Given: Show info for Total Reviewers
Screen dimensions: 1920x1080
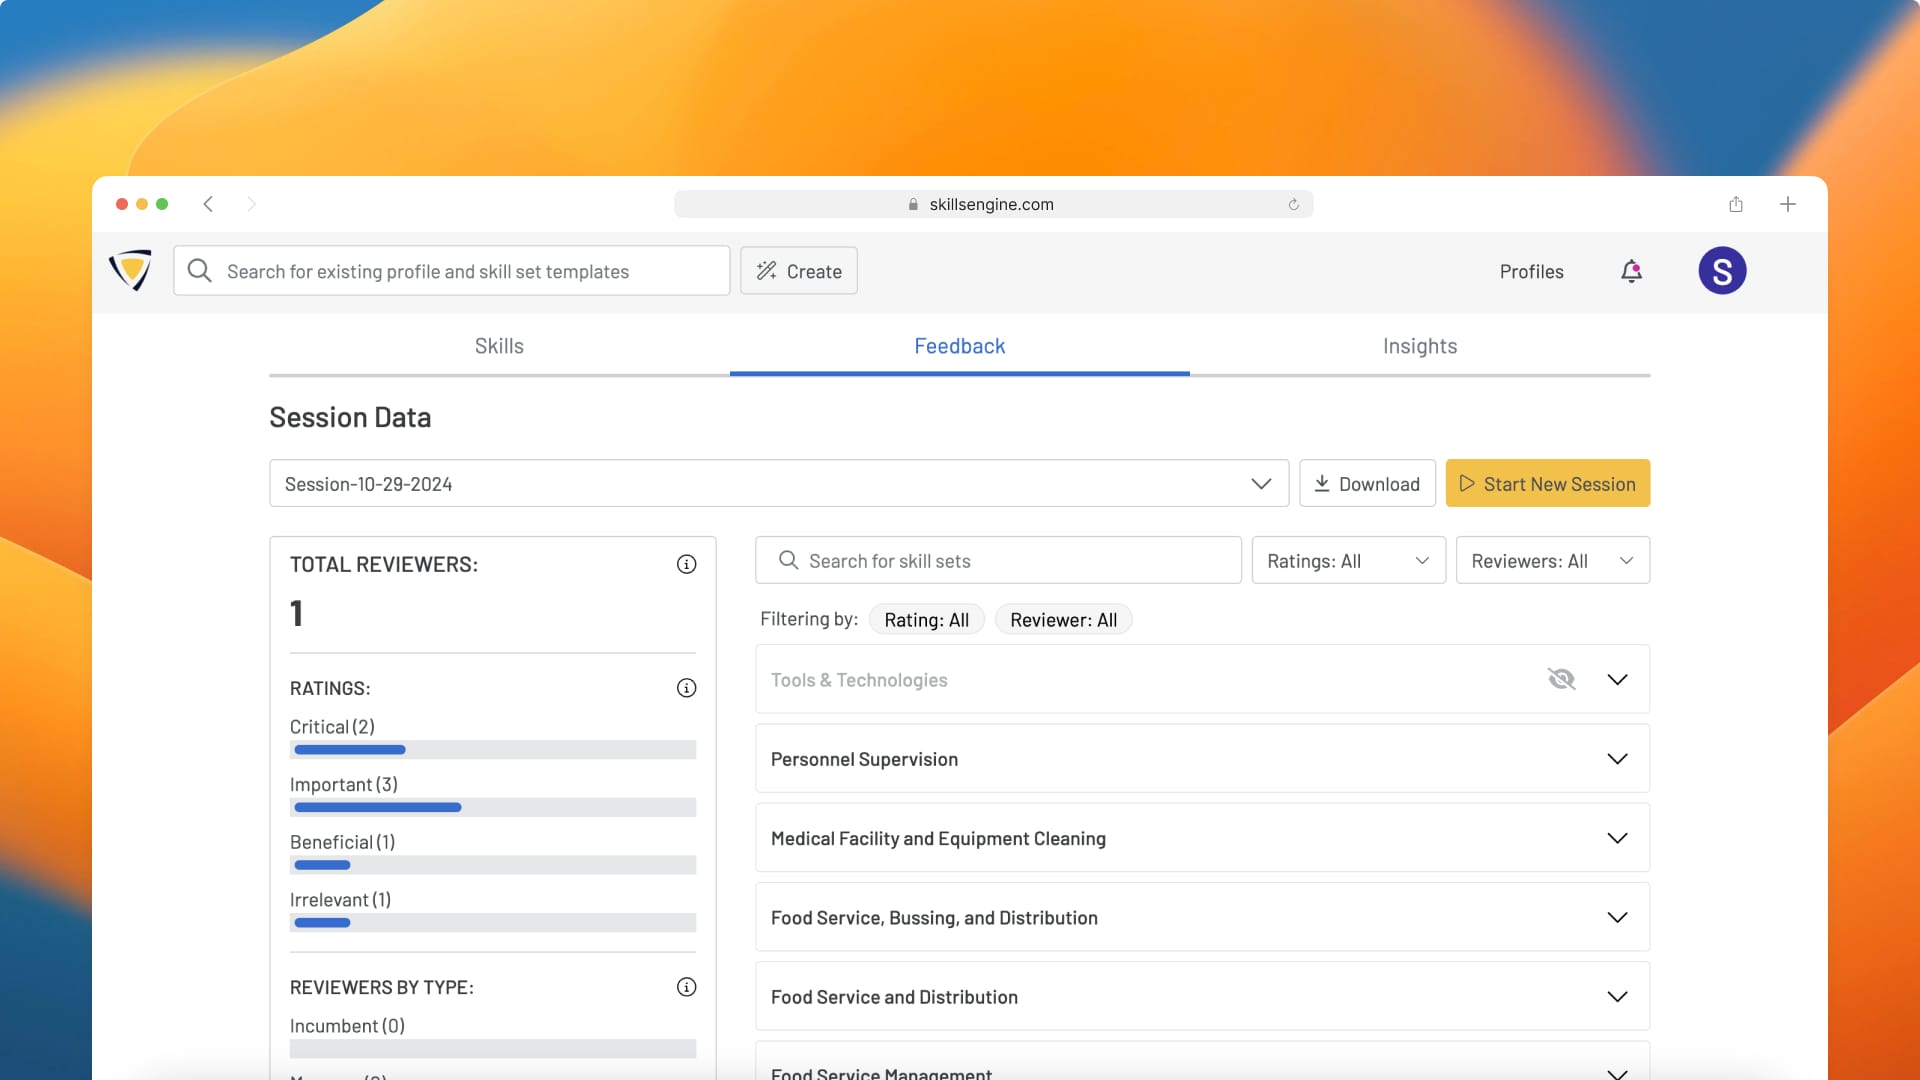Looking at the screenshot, I should coord(686,564).
